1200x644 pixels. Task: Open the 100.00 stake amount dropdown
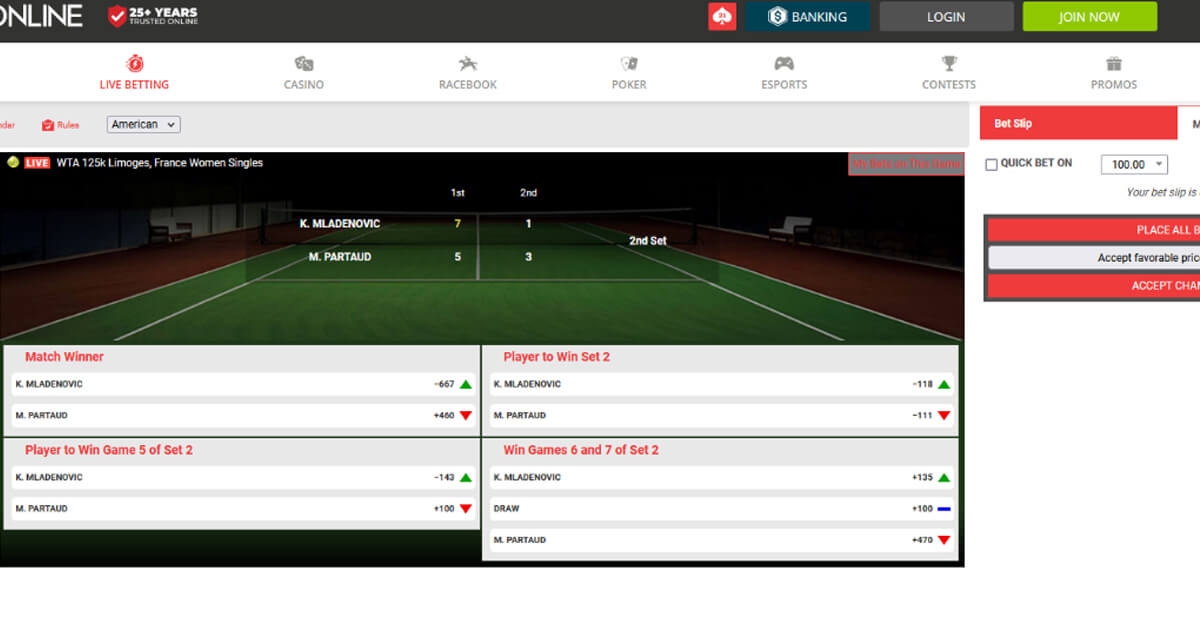click(x=1134, y=163)
